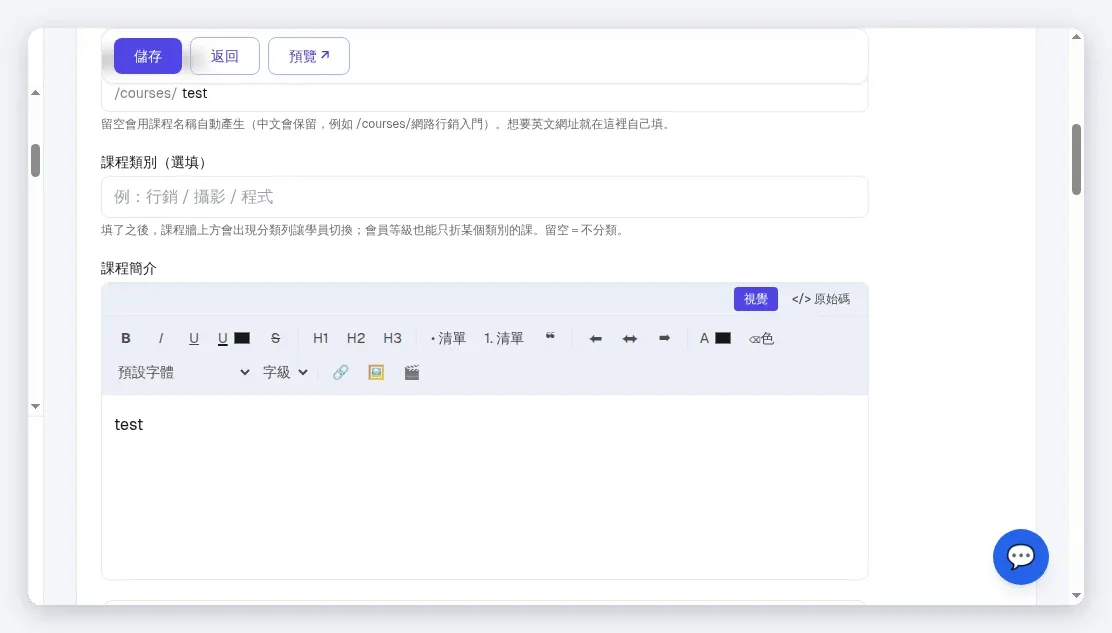Open the chat support bubble
This screenshot has height=633, width=1112.
click(1021, 557)
